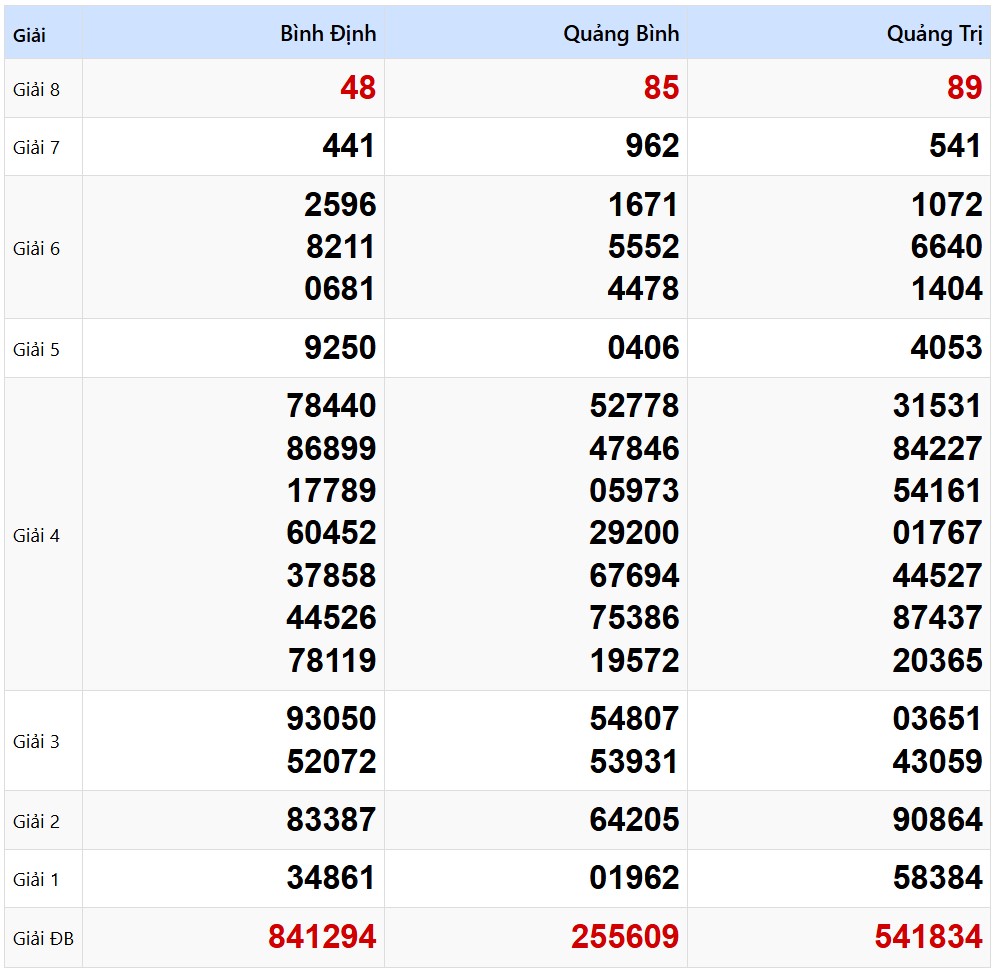Select special prize number 255609

[625, 937]
